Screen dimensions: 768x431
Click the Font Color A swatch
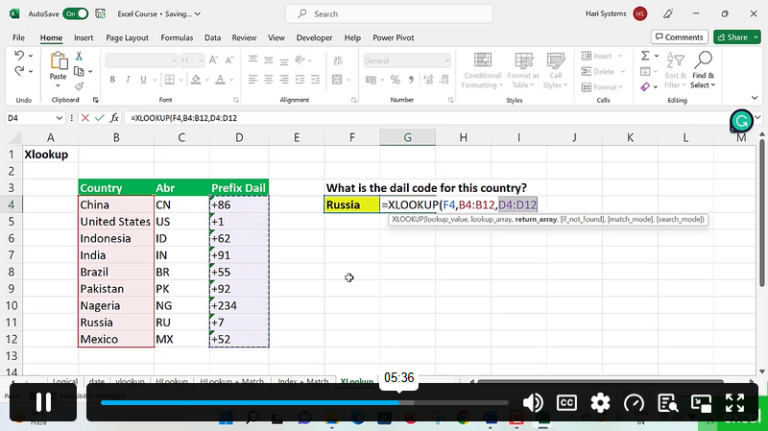tap(220, 79)
